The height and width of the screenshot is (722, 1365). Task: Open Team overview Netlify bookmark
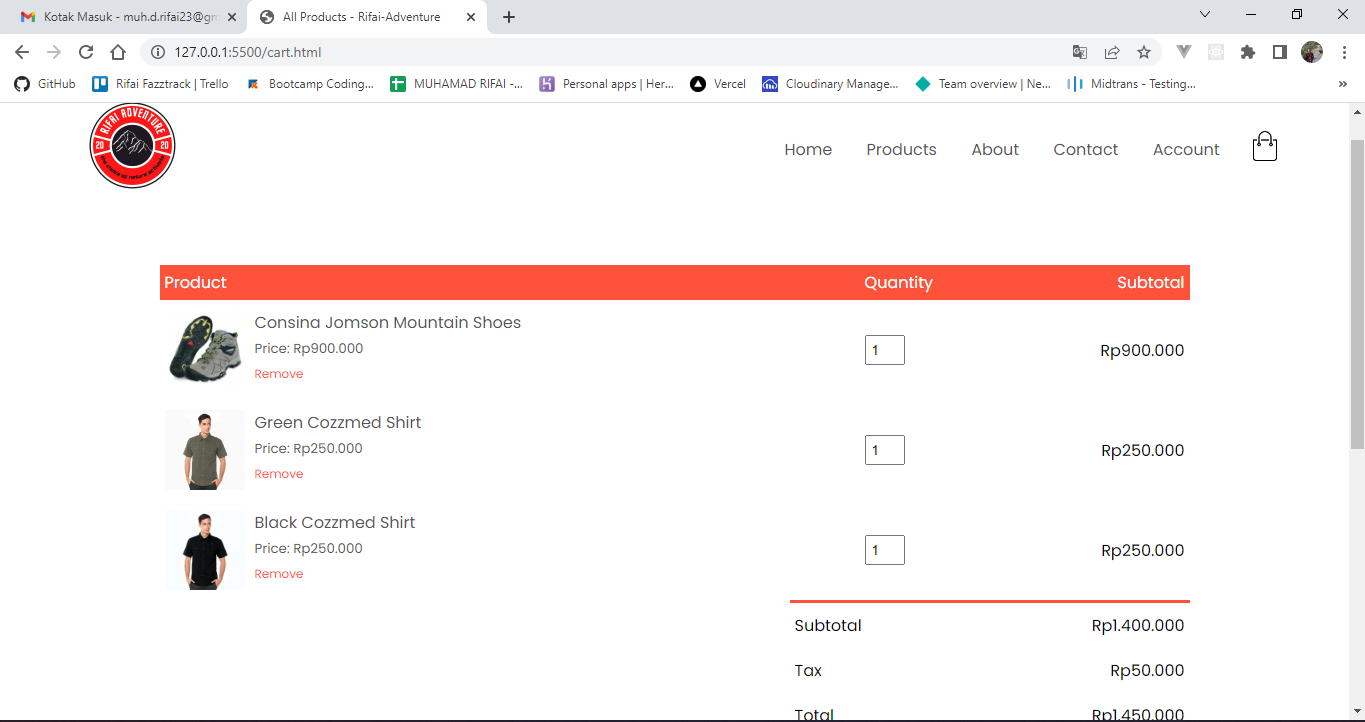(x=983, y=84)
